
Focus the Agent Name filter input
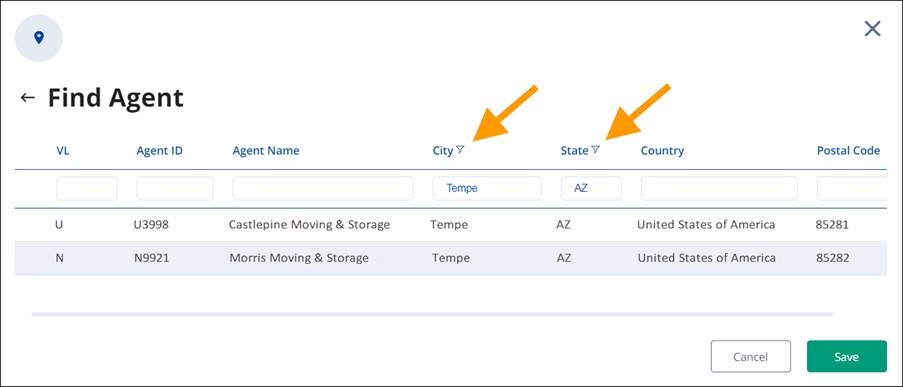point(322,188)
